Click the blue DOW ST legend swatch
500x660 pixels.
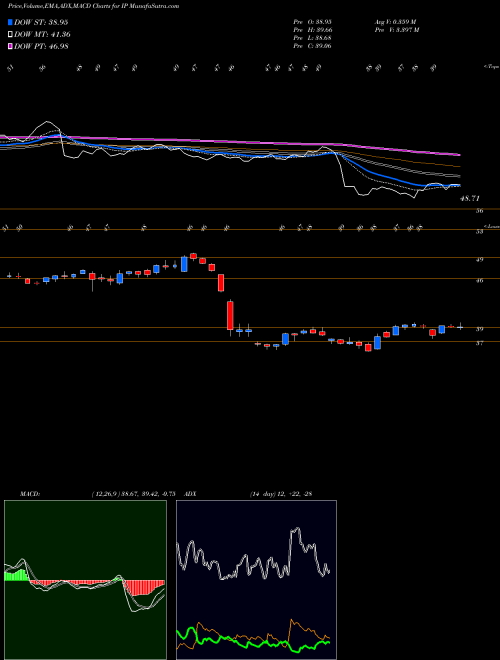[x=10, y=22]
